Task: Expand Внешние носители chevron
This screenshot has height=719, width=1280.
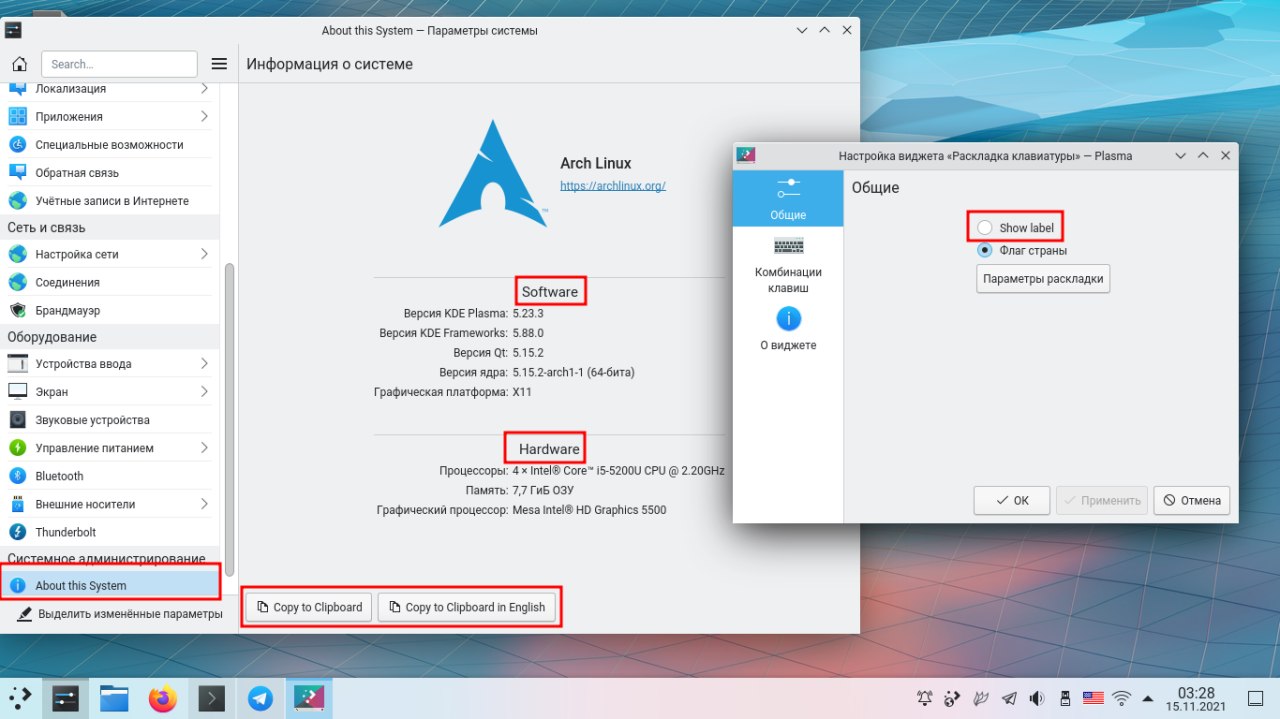Action: click(204, 504)
